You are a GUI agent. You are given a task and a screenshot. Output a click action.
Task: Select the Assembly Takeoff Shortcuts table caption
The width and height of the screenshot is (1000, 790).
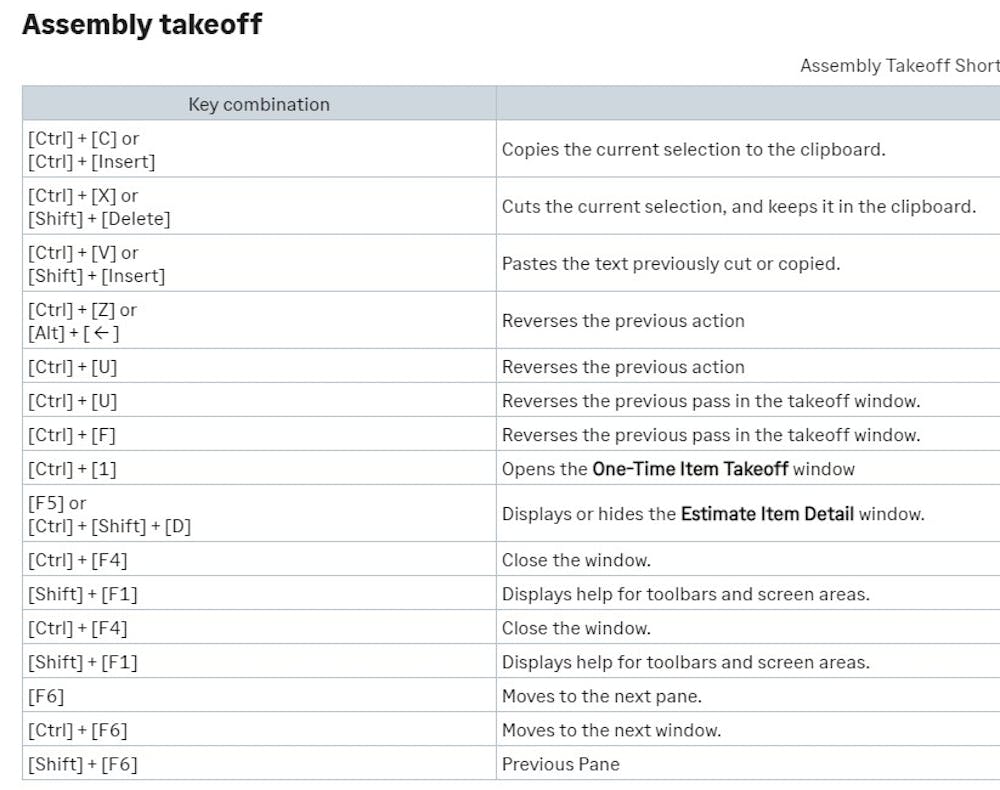tap(899, 66)
